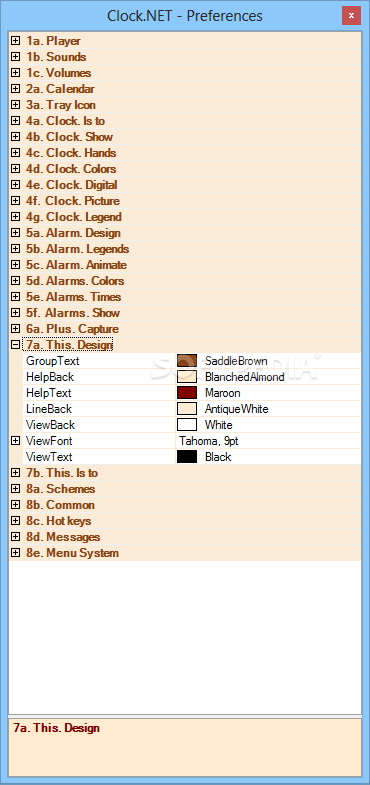
Task: Click the BlanchedAlmond color swatch
Action: pyautogui.click(x=187, y=377)
